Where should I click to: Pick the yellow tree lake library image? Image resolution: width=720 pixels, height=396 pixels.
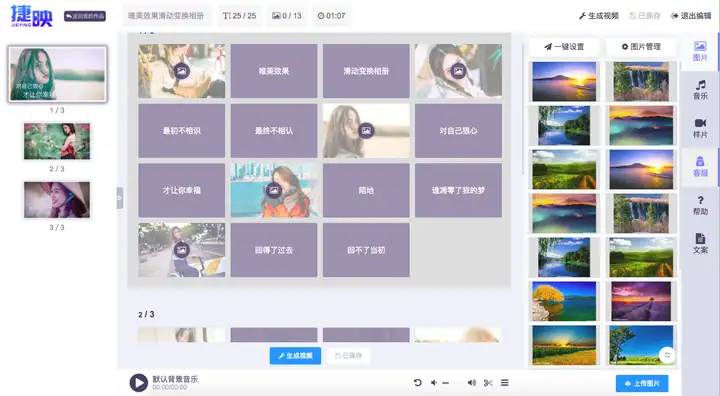[564, 301]
